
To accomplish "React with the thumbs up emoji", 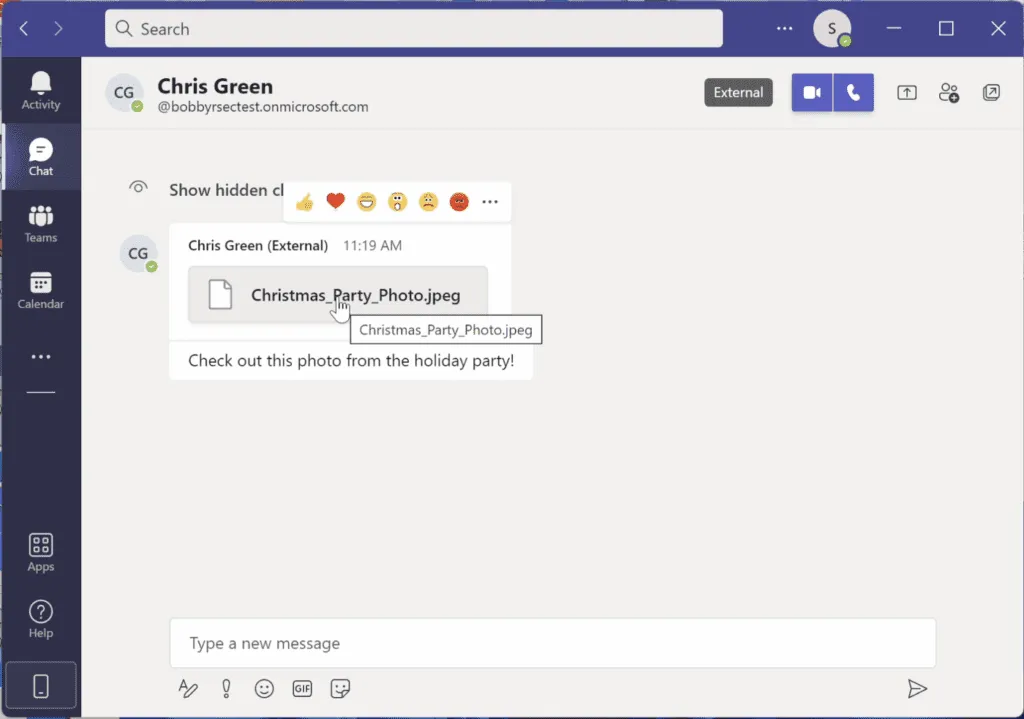I will tap(304, 200).
